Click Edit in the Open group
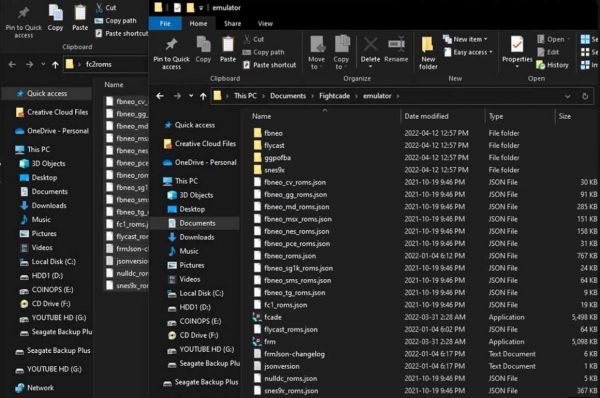Viewport: 600px width, 398px height. (548, 52)
